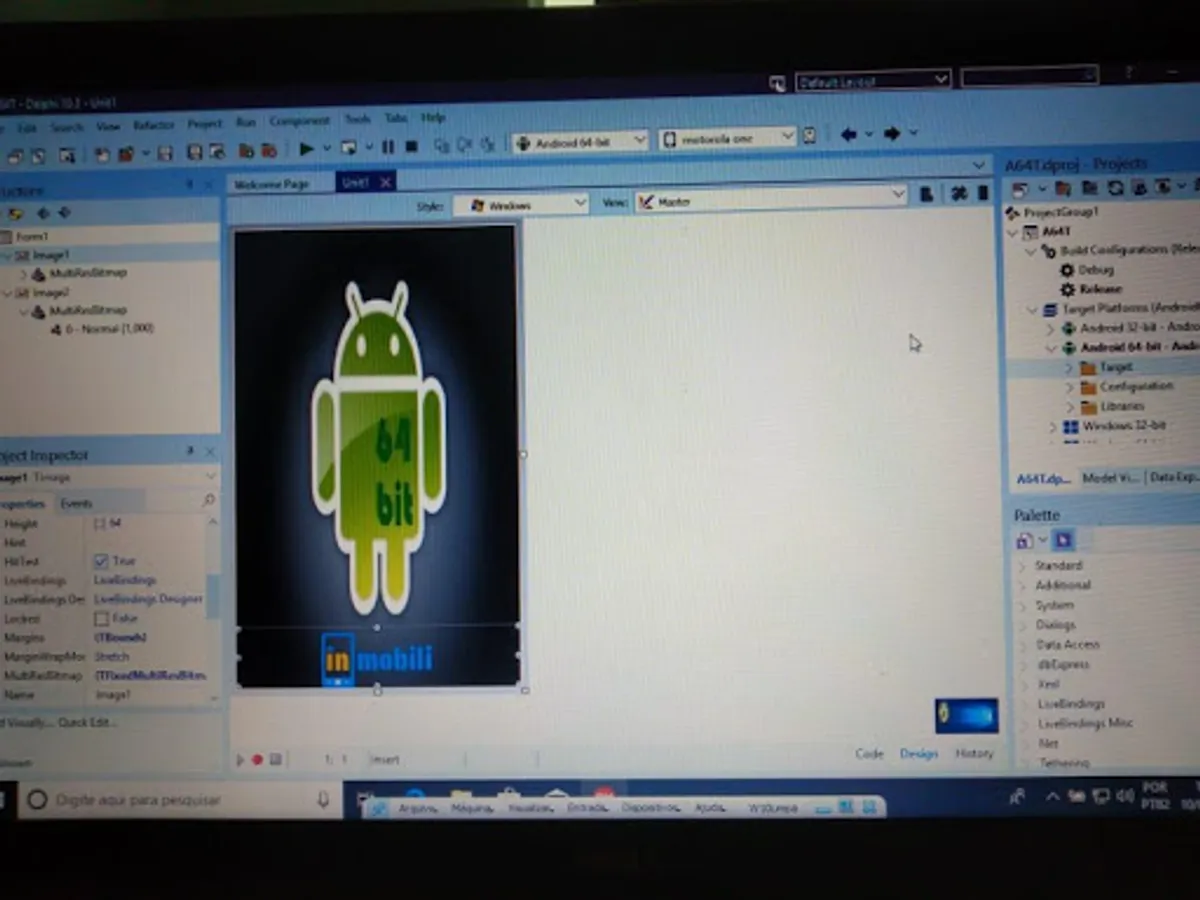
Task: Open the Tools menu
Action: point(357,119)
